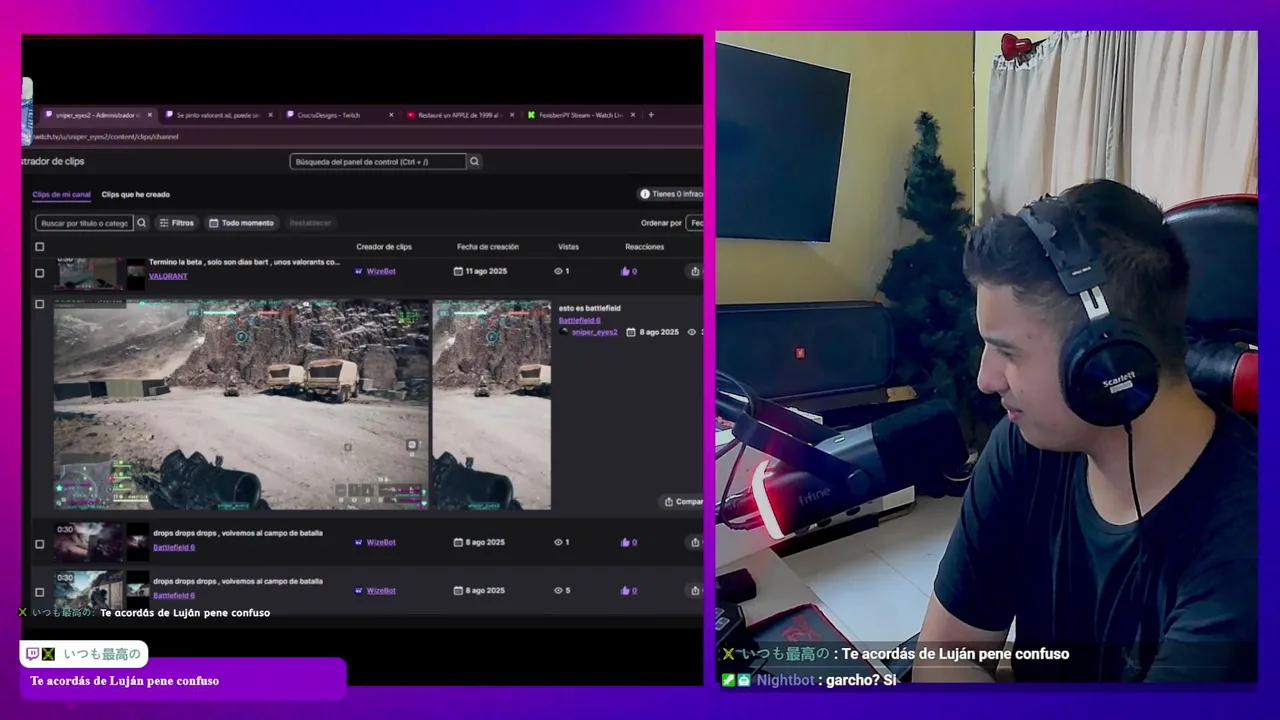This screenshot has height=720, width=1280.
Task: Focus the 'Búsqueda del panel de control' field
Action: 378,161
